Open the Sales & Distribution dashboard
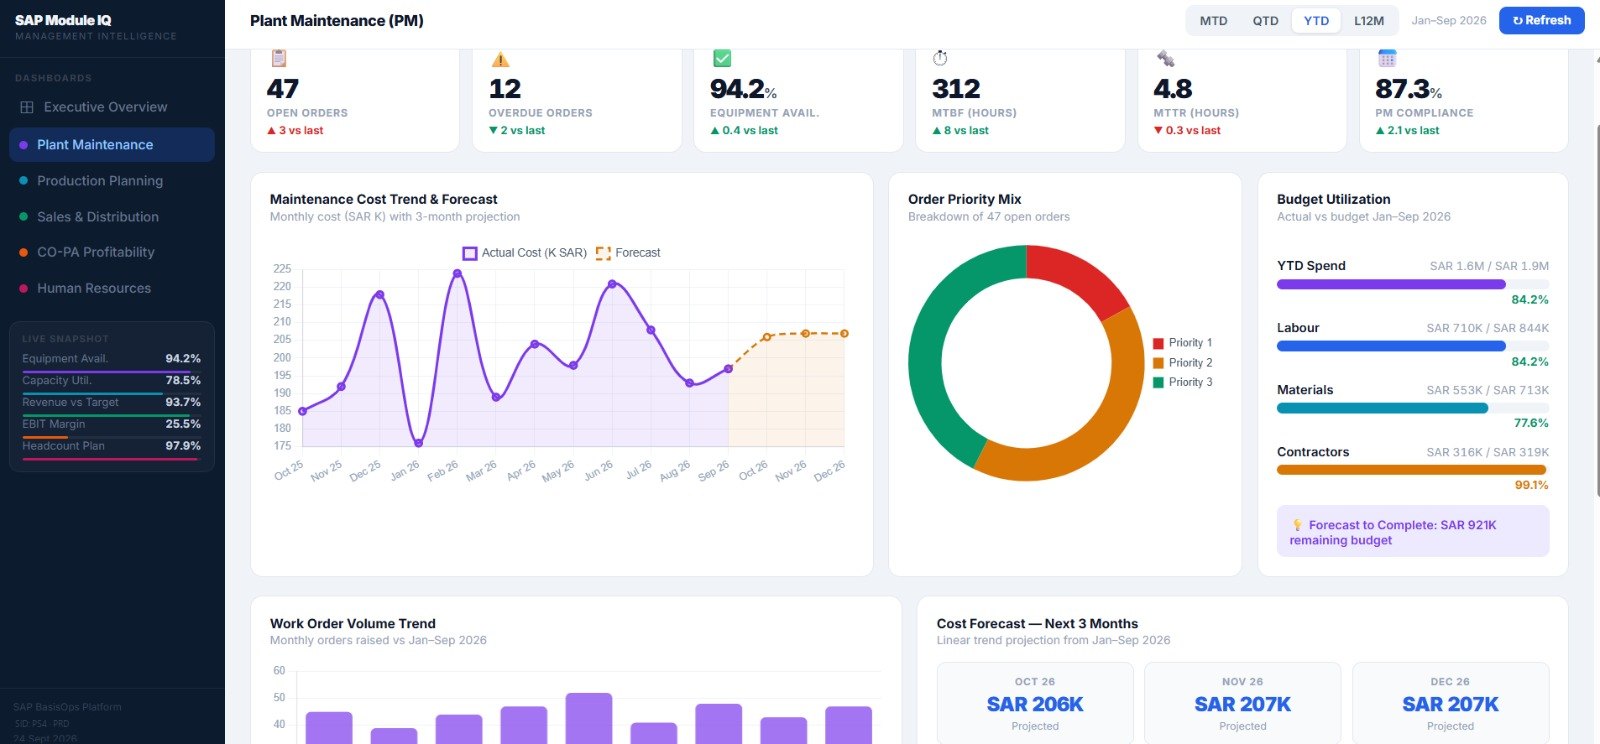Screen dimensions: 1600x744 (112, 217)
